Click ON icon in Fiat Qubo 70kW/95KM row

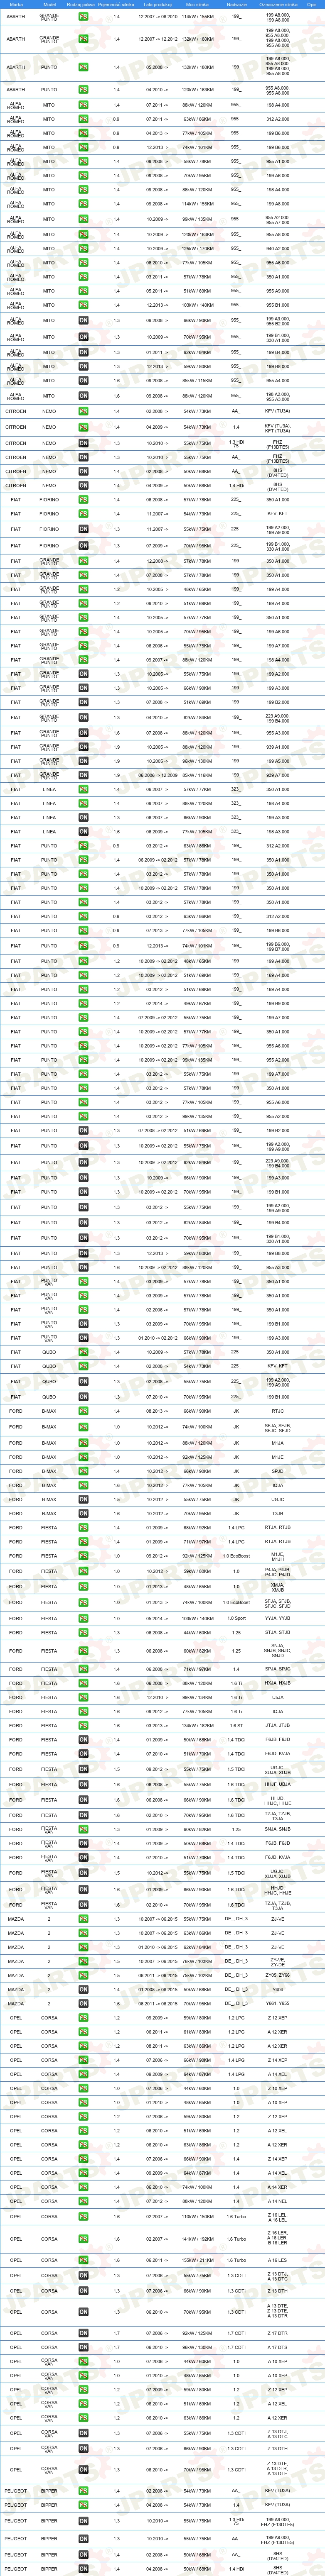(x=84, y=1397)
